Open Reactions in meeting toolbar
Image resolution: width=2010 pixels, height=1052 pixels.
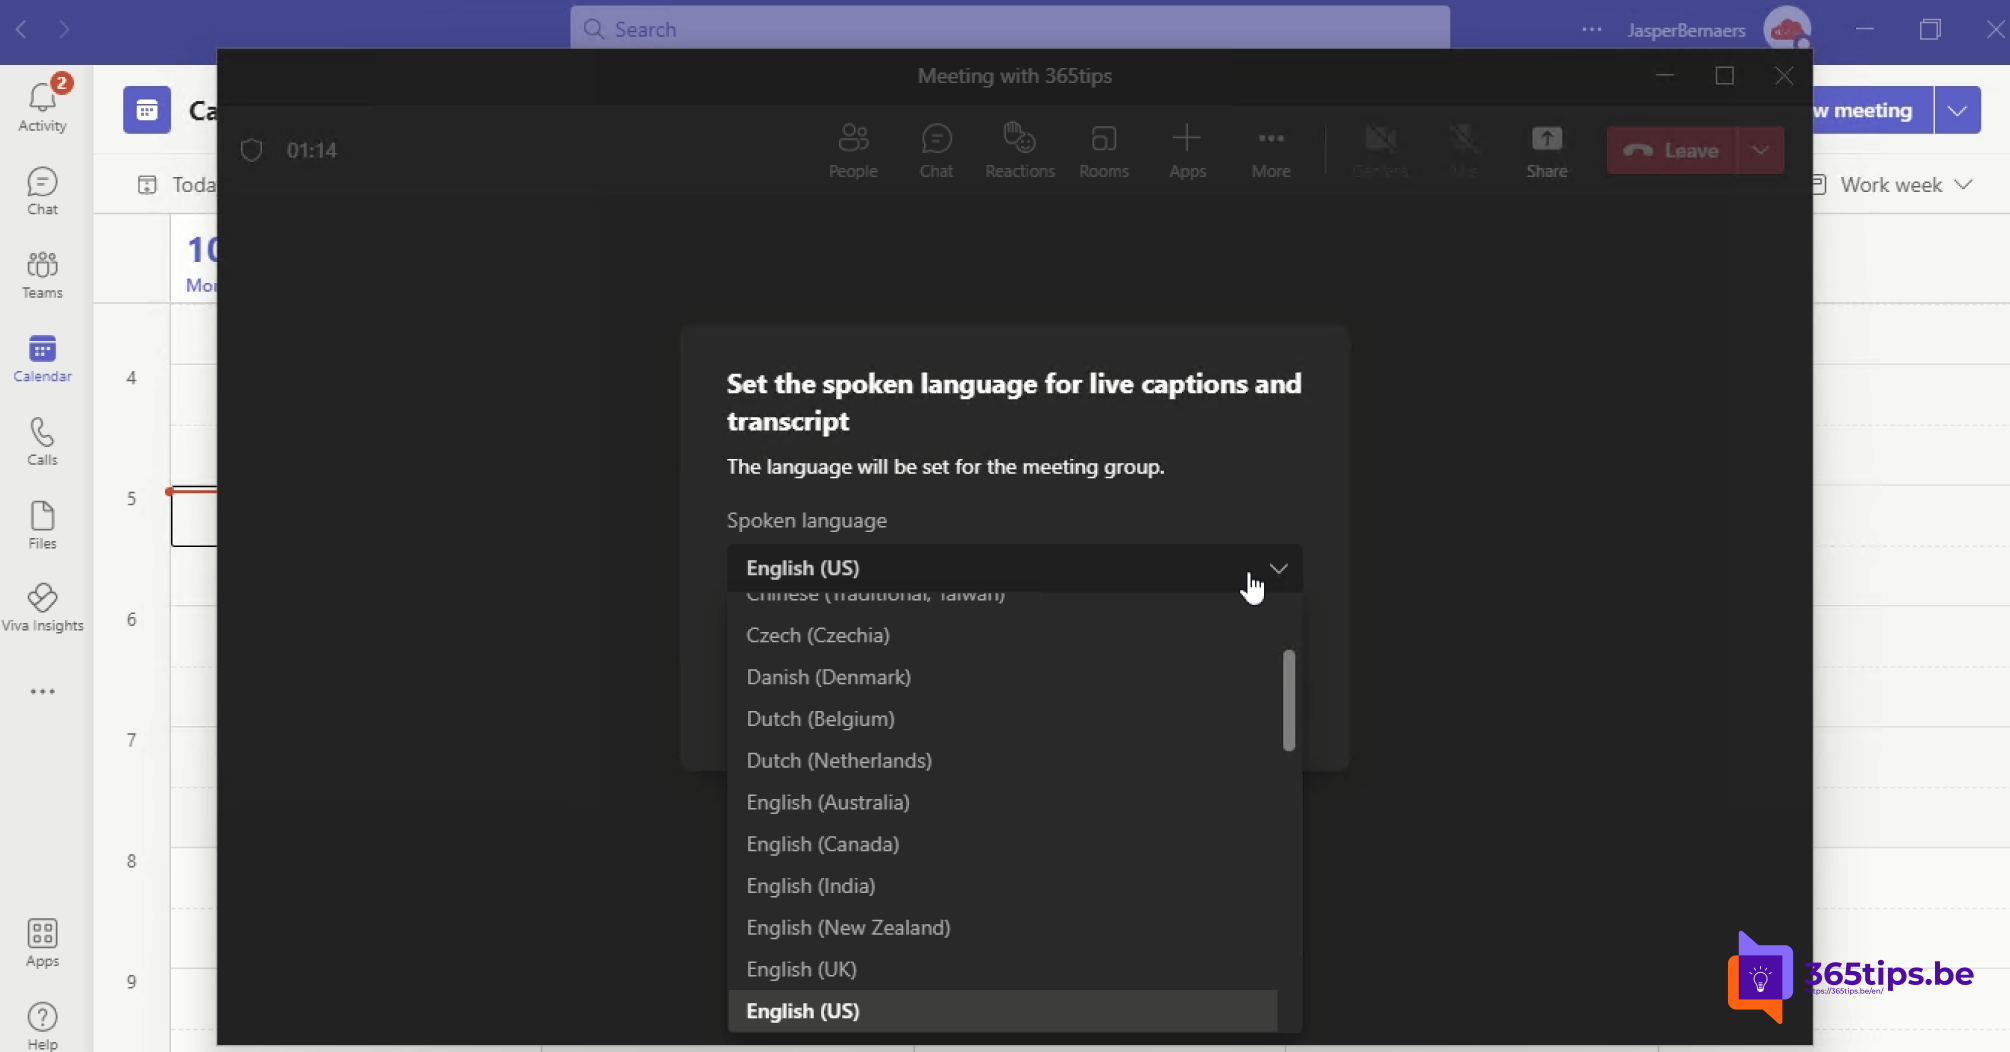click(1020, 151)
